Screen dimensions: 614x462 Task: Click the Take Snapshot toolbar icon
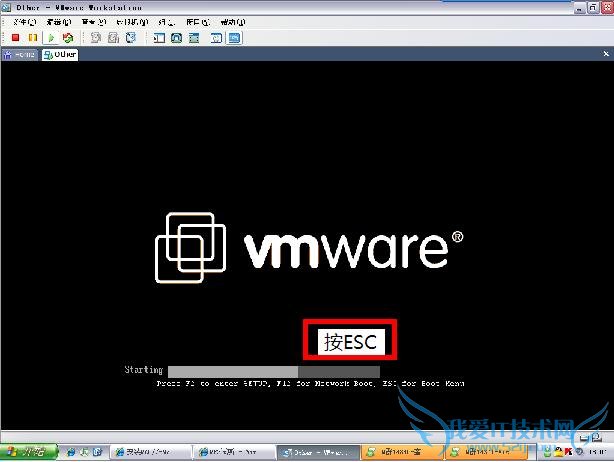pos(96,38)
